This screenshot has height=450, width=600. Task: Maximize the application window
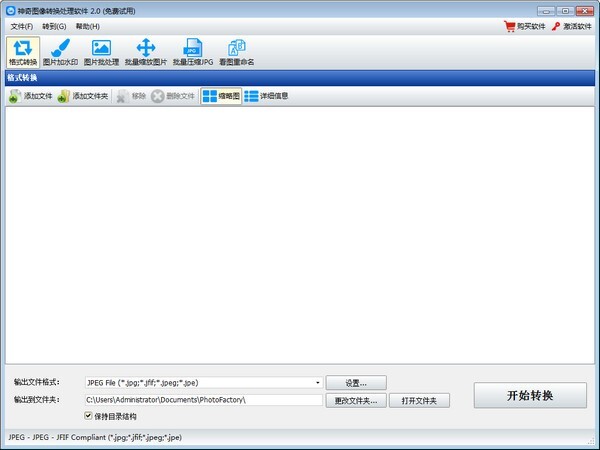[x=565, y=11]
